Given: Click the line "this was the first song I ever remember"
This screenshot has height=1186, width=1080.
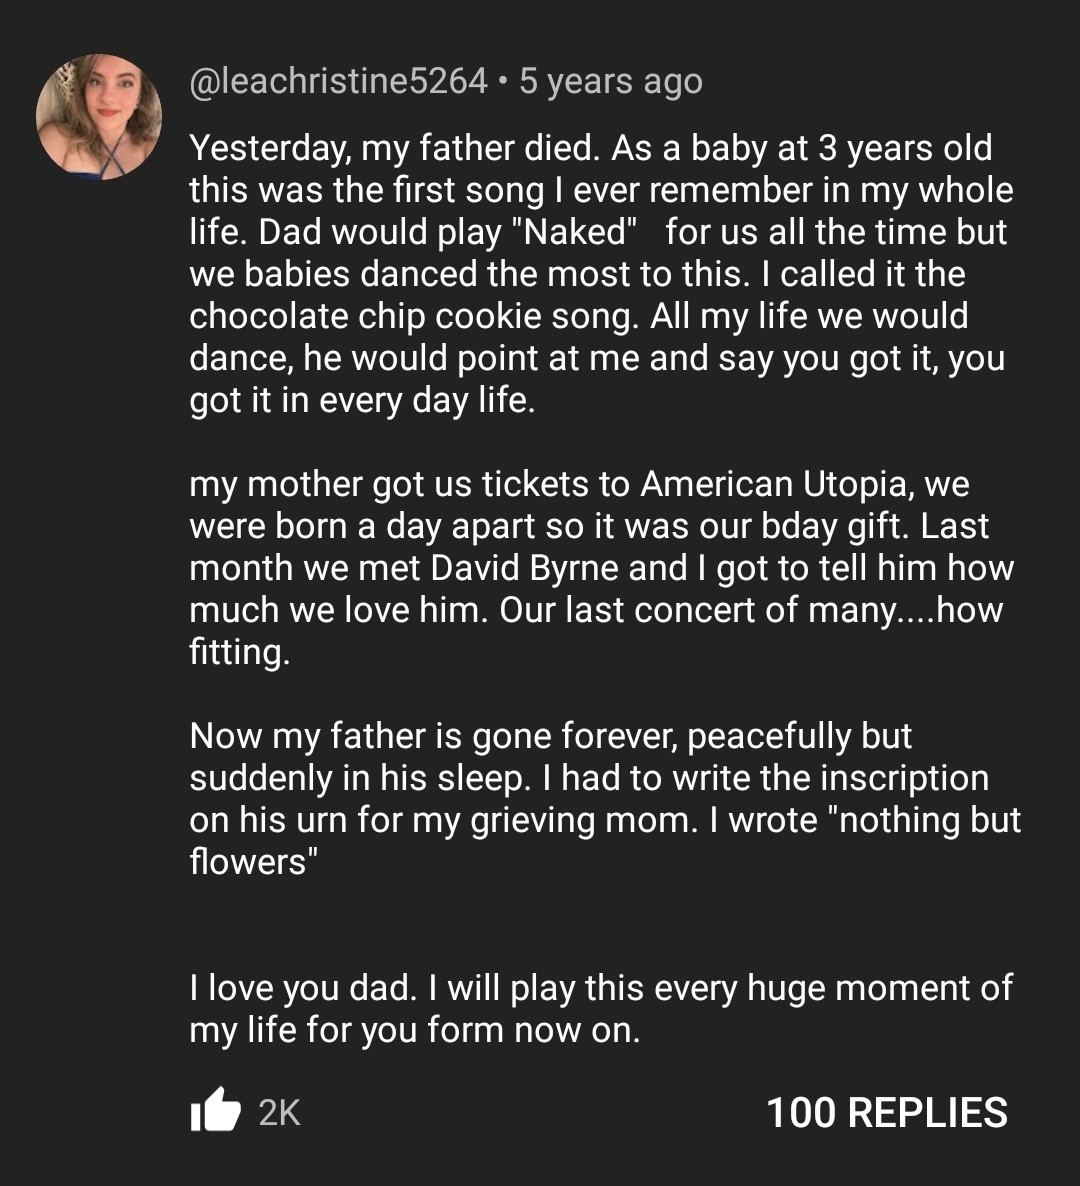Looking at the screenshot, I should coord(501,190).
